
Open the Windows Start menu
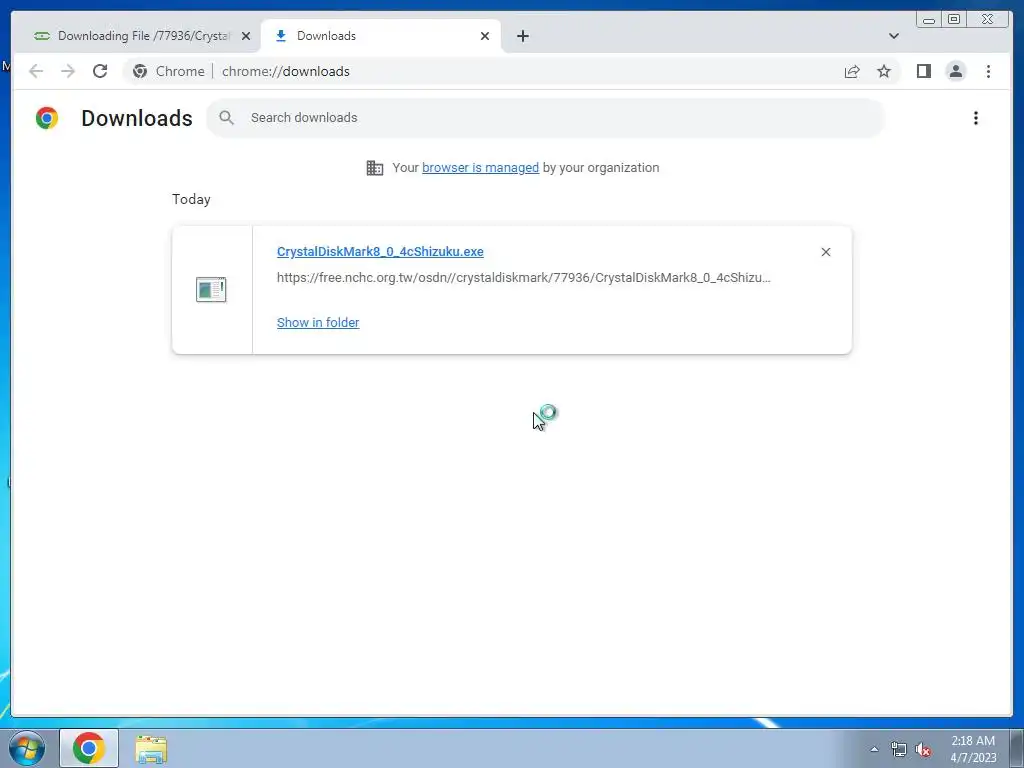(27, 748)
